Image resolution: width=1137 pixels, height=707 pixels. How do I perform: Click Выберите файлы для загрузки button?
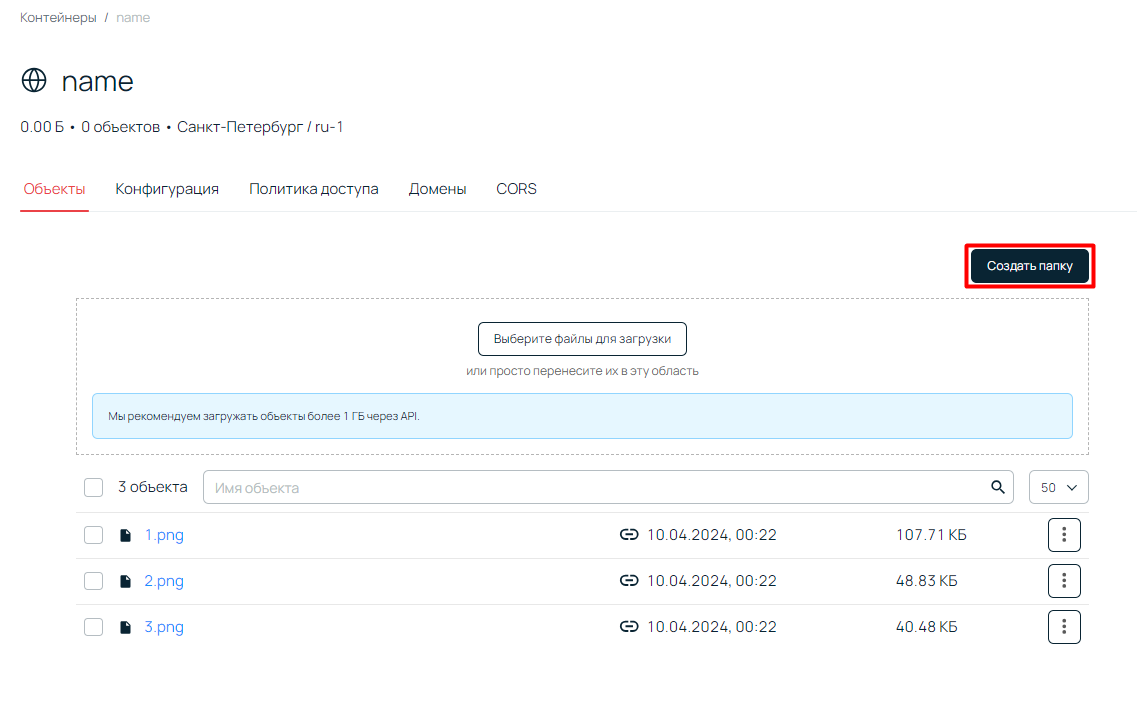(x=582, y=339)
